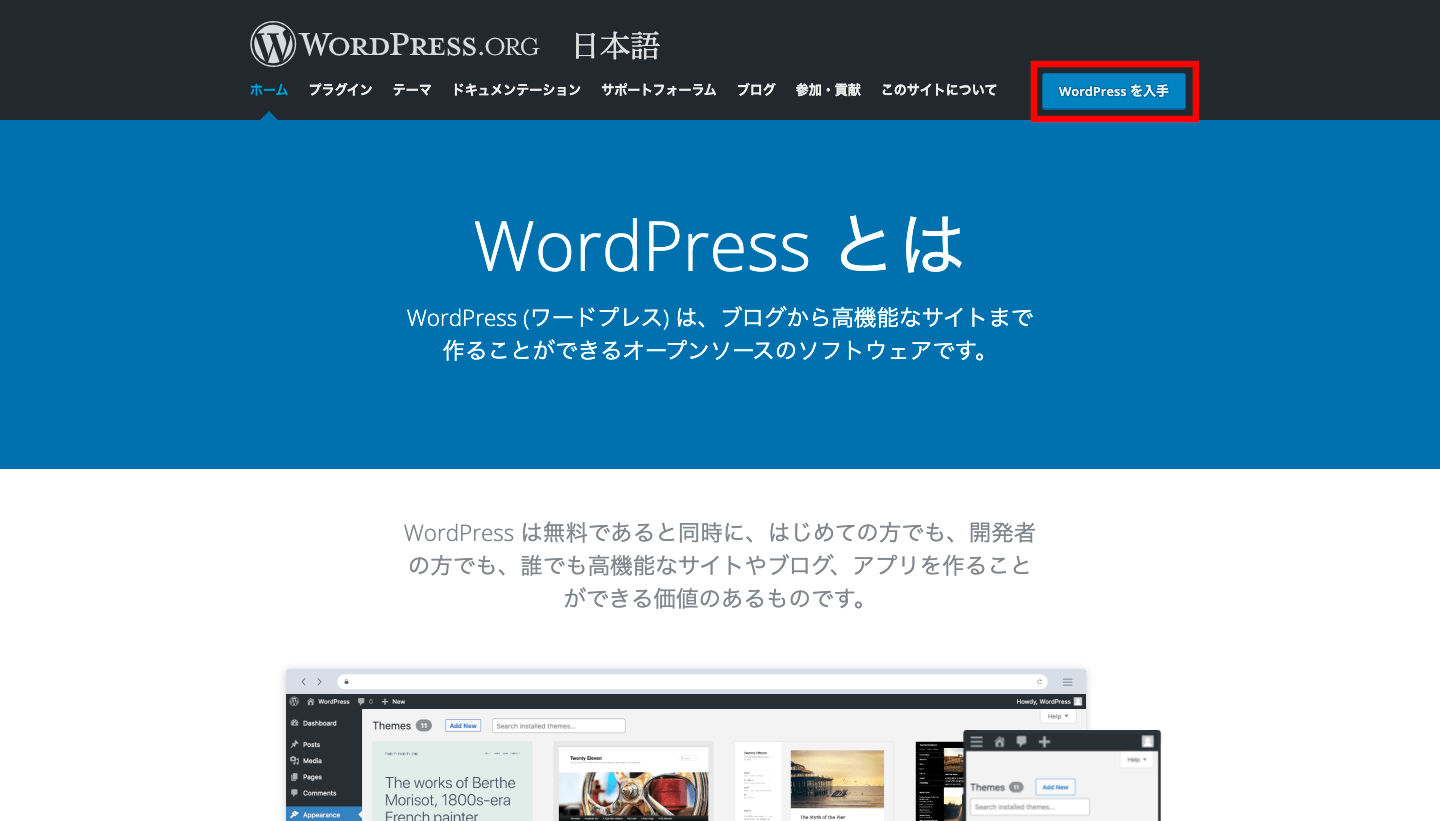Viewport: 1440px width, 821px height.
Task: Click the 11 count badge beside desktop Themes
Action: (x=424, y=726)
